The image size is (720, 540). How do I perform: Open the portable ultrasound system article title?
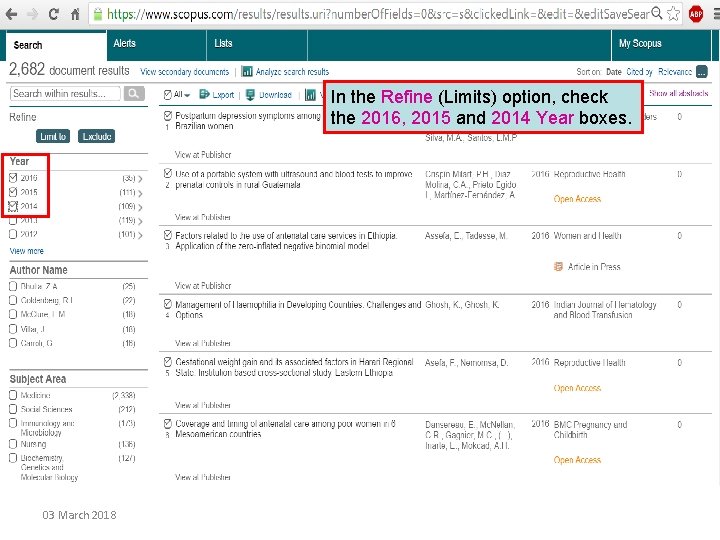[294, 179]
